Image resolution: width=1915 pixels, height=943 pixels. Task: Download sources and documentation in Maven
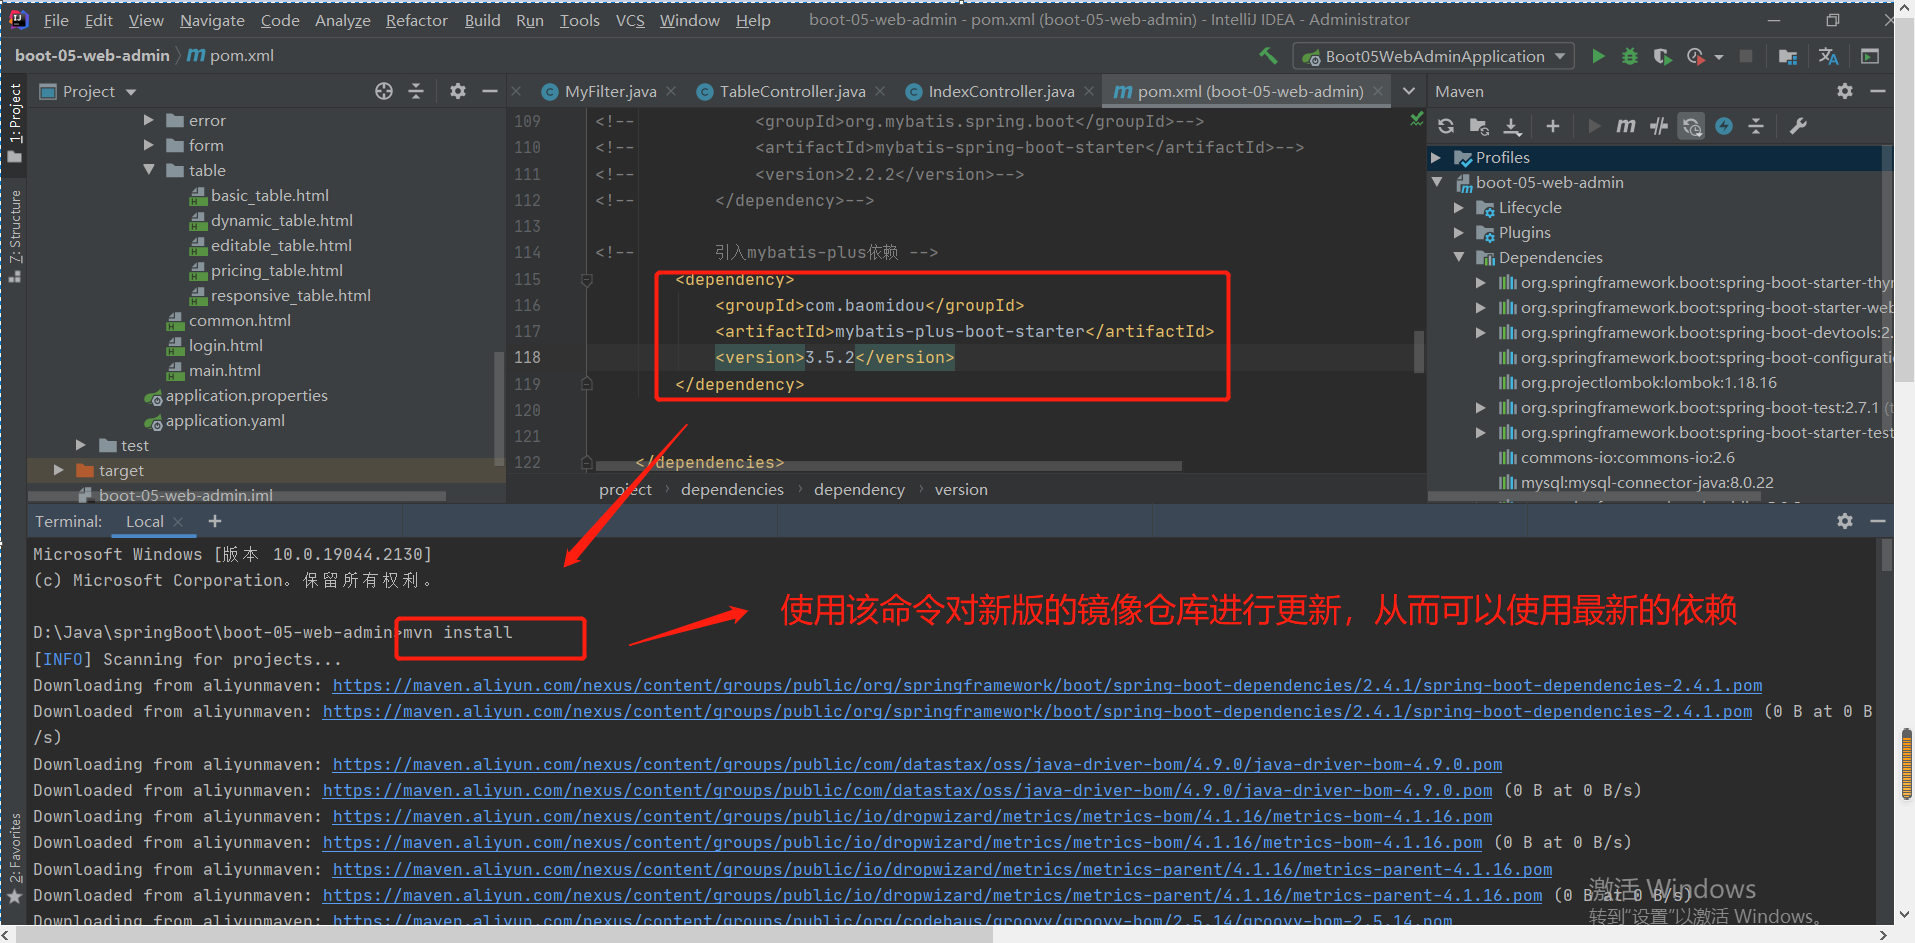click(1513, 126)
